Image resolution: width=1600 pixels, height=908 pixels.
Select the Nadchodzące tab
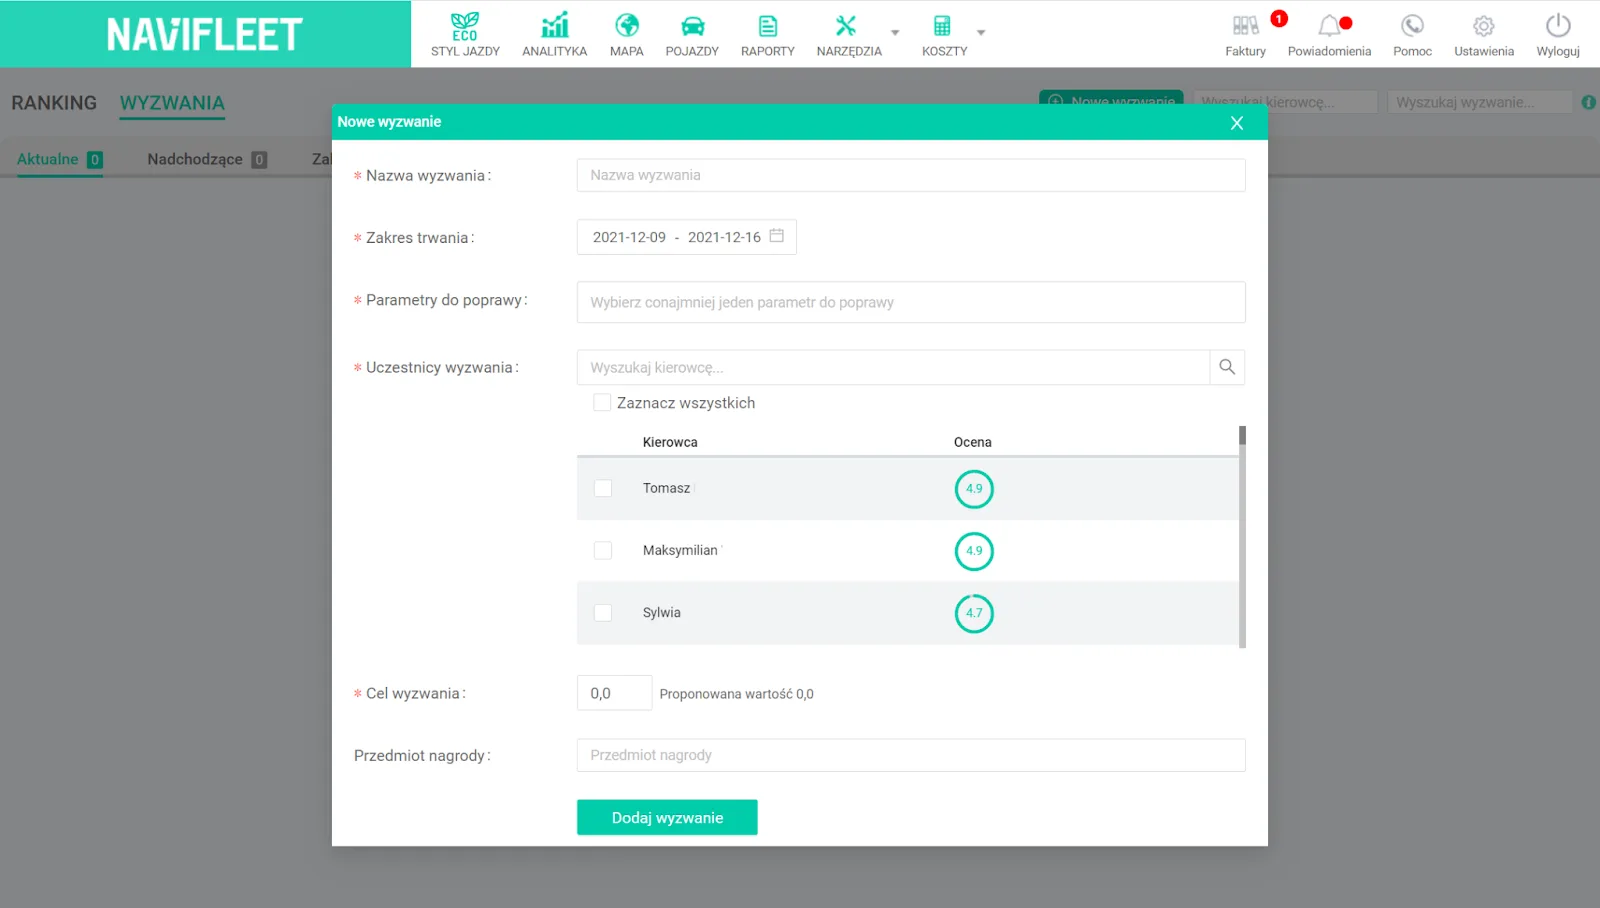(207, 159)
